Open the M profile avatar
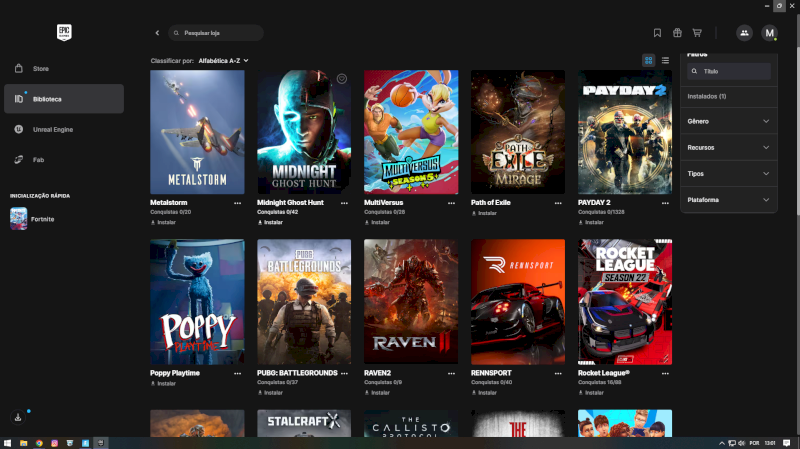The width and height of the screenshot is (800, 449). (x=769, y=33)
